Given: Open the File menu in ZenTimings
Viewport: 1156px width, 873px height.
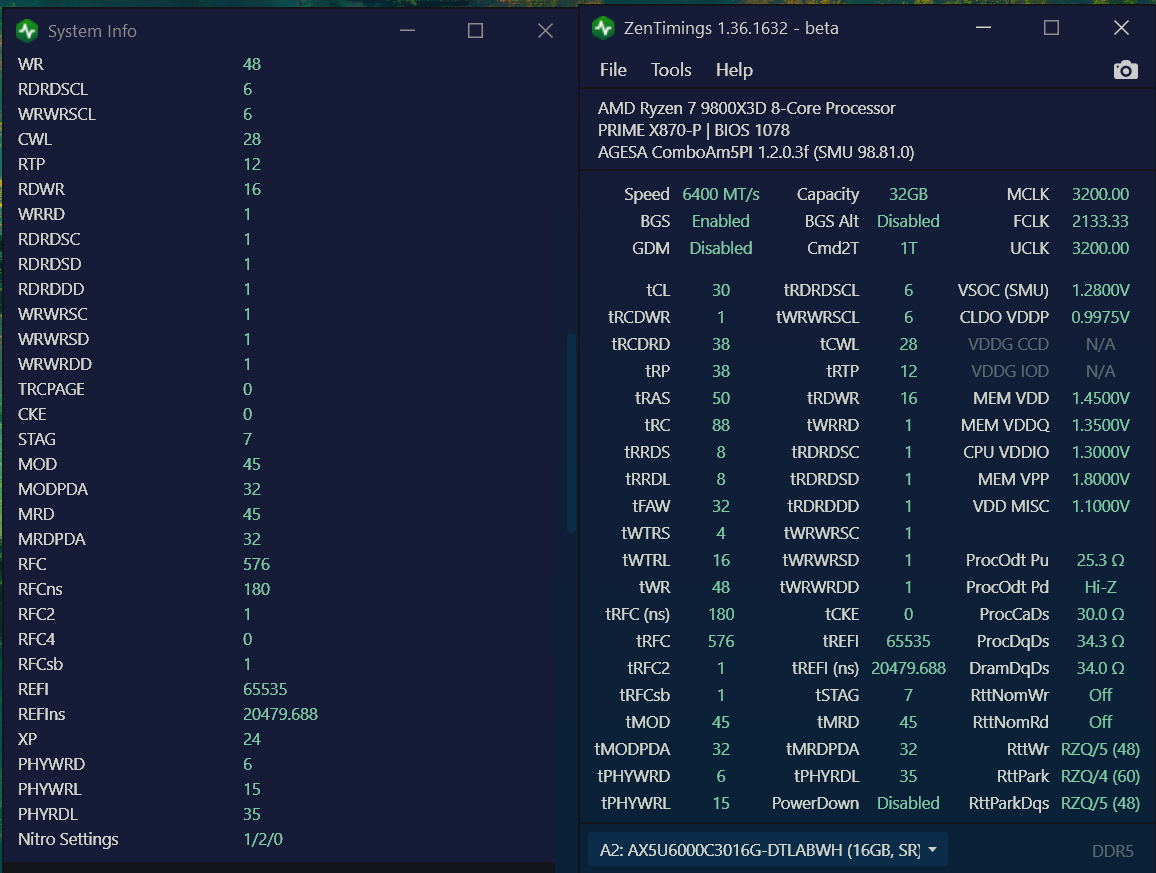Looking at the screenshot, I should tap(613, 70).
